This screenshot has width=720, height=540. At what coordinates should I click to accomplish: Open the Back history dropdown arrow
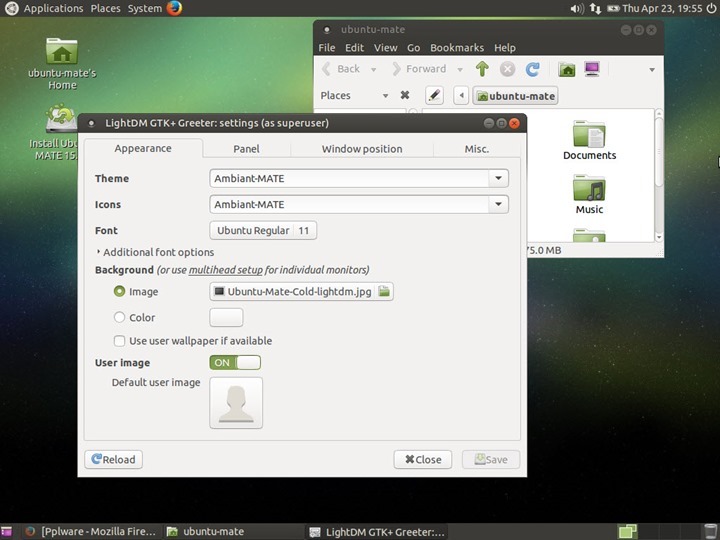pyautogui.click(x=373, y=69)
